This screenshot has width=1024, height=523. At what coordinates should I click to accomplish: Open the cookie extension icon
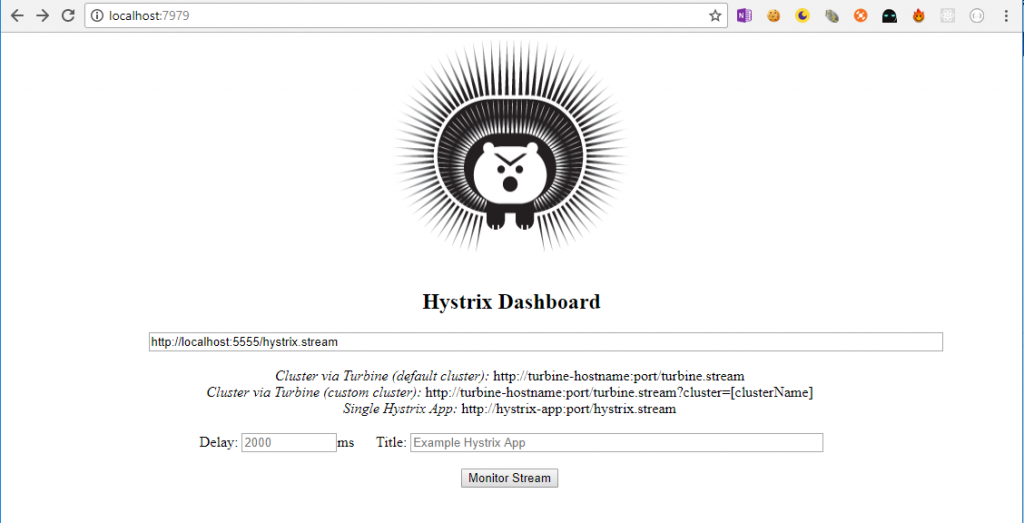pyautogui.click(x=773, y=16)
